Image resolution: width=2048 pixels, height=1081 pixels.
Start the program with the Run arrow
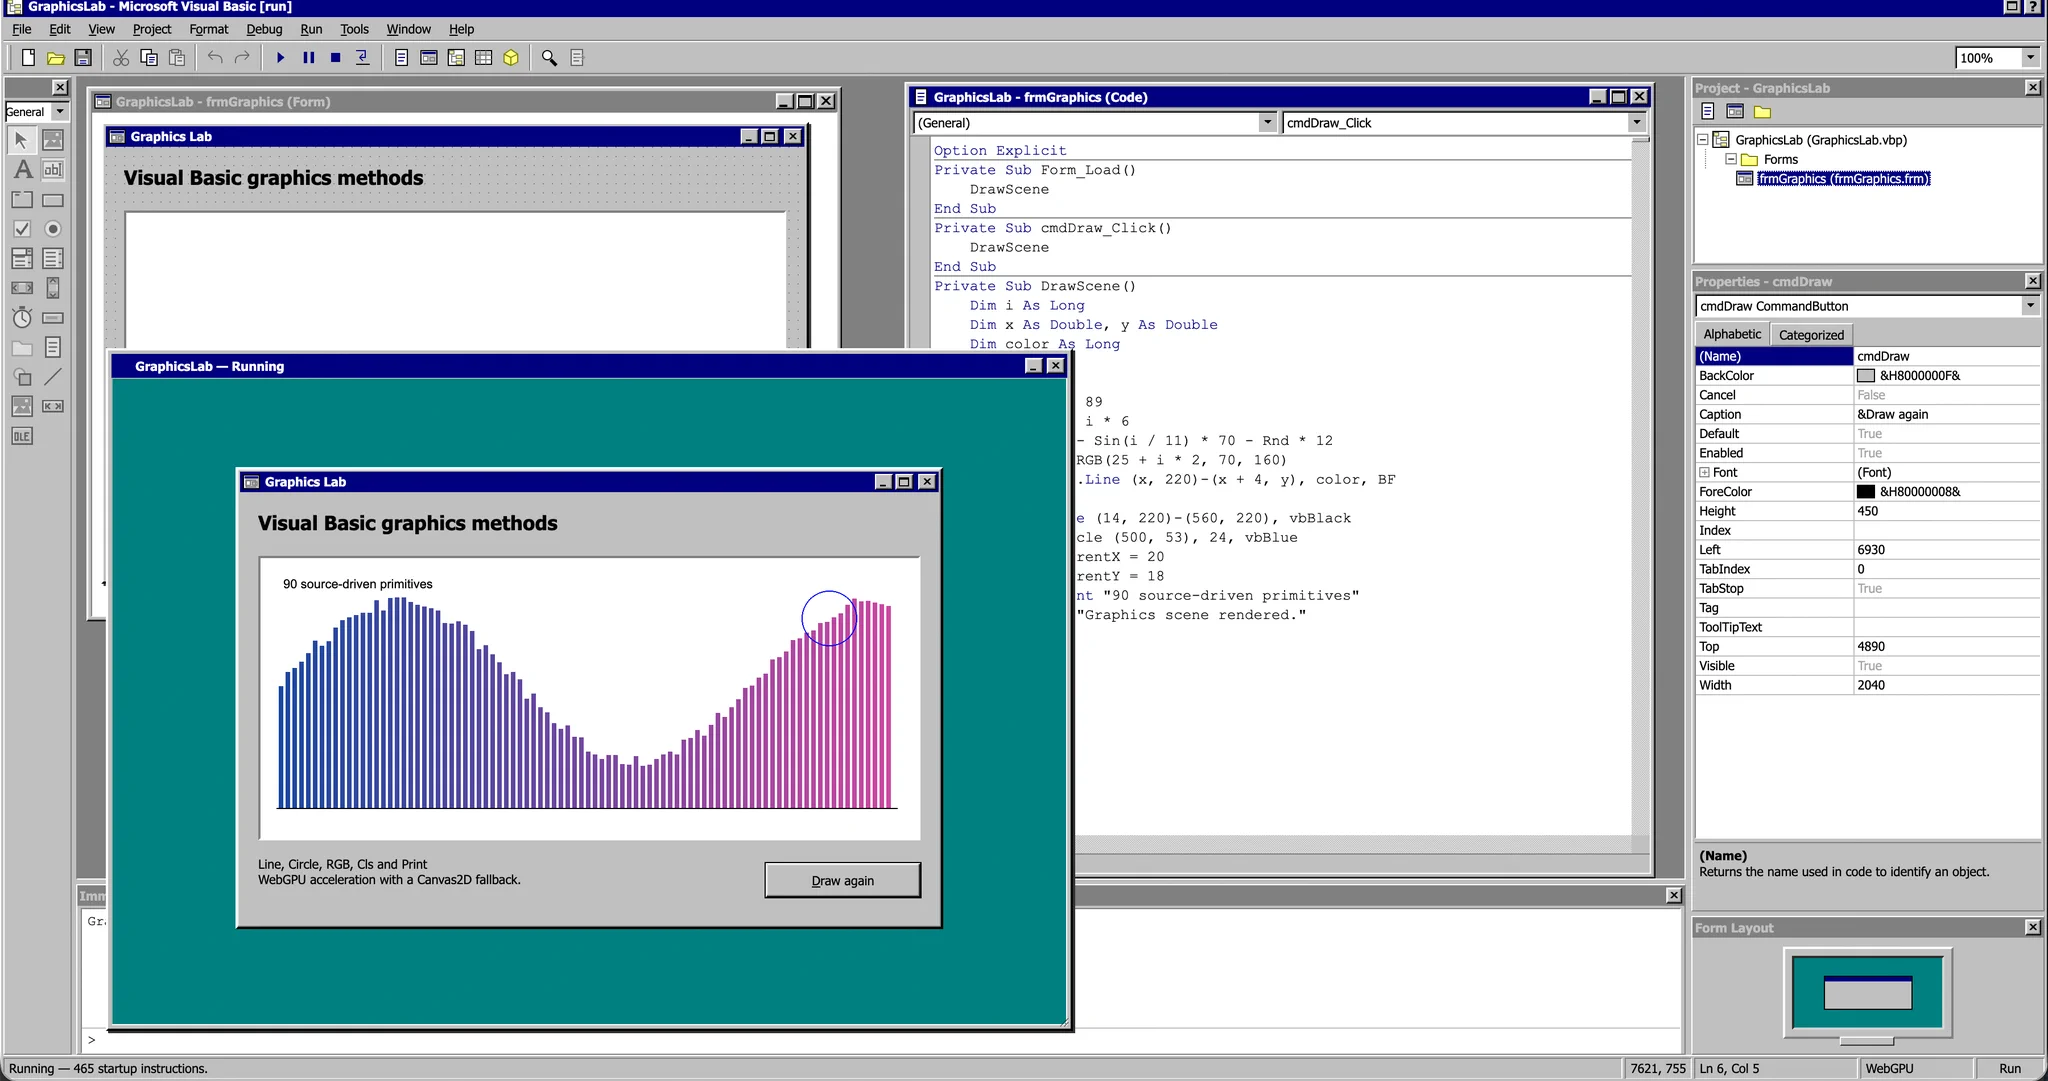(x=281, y=58)
